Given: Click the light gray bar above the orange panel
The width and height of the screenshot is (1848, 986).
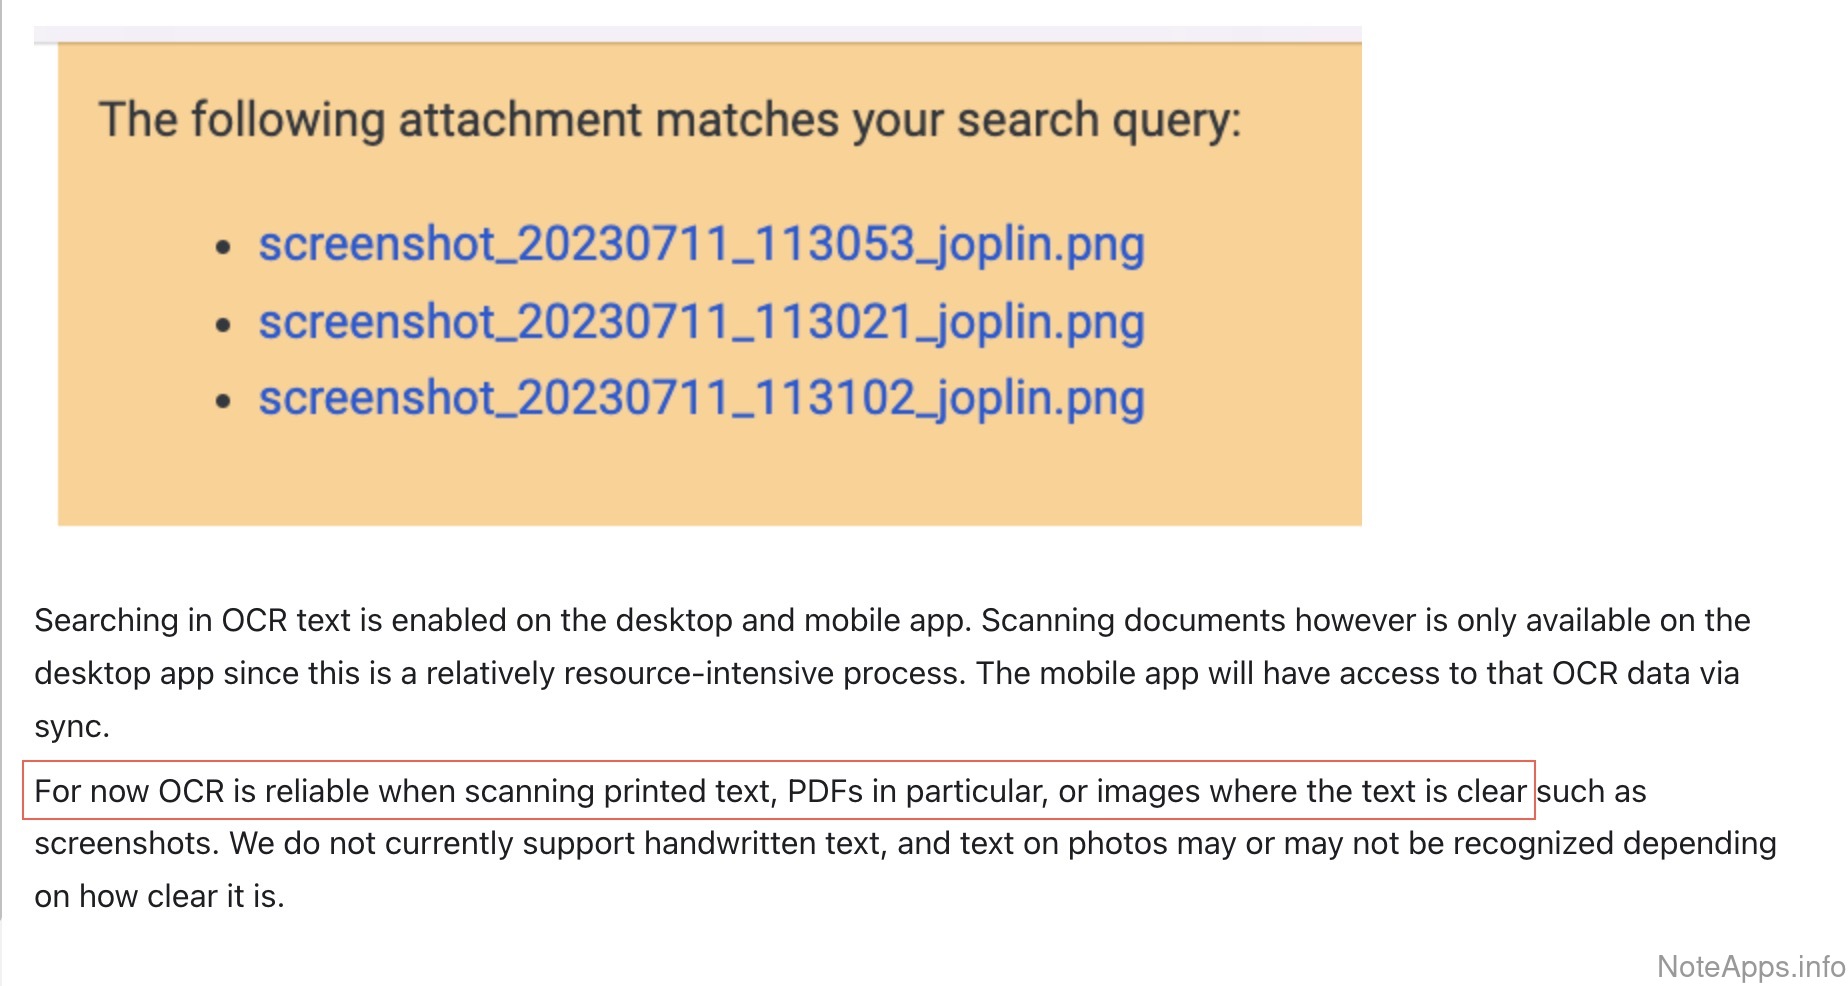Looking at the screenshot, I should [697, 35].
